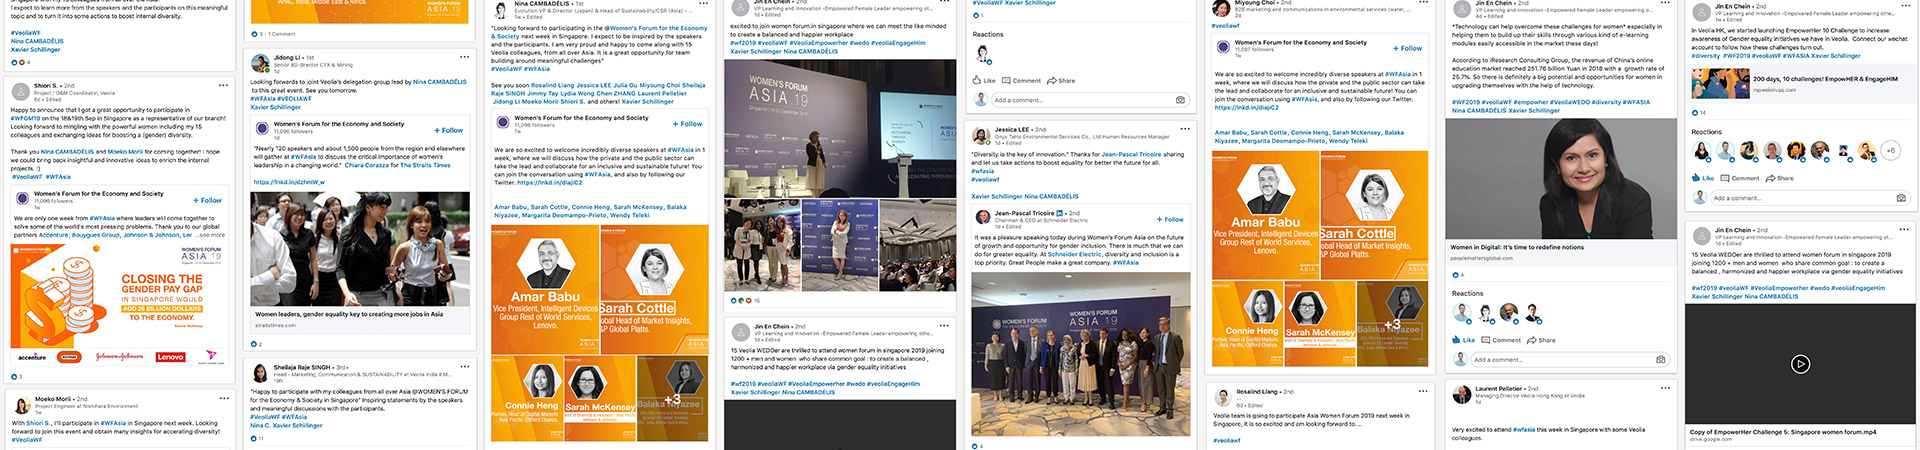1920x450 pixels.
Task: Toggle Like on 200 days challenges post
Action: tap(1702, 178)
